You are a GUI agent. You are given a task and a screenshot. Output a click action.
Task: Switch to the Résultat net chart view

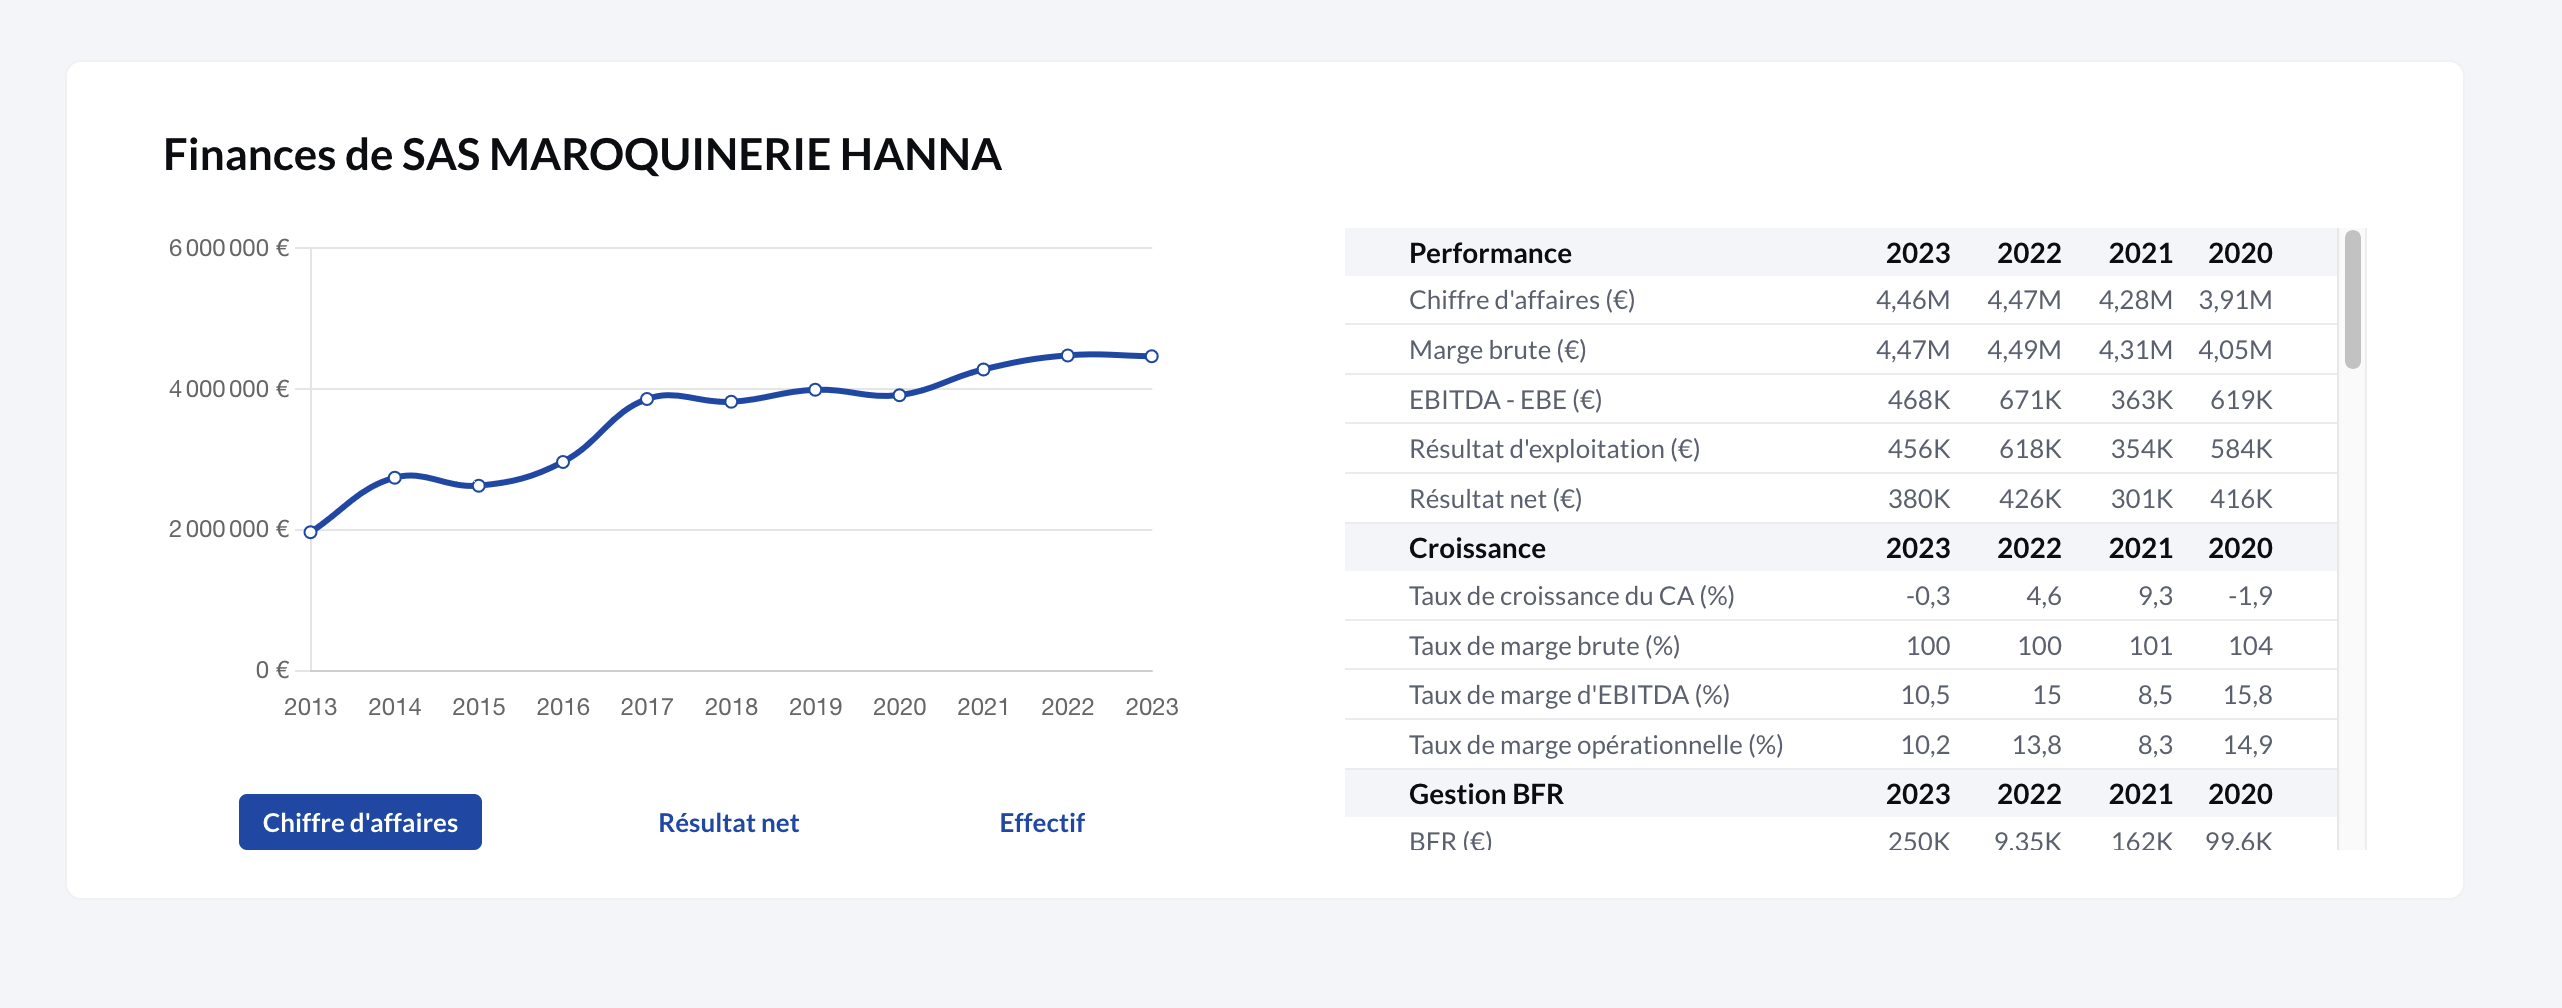click(728, 822)
